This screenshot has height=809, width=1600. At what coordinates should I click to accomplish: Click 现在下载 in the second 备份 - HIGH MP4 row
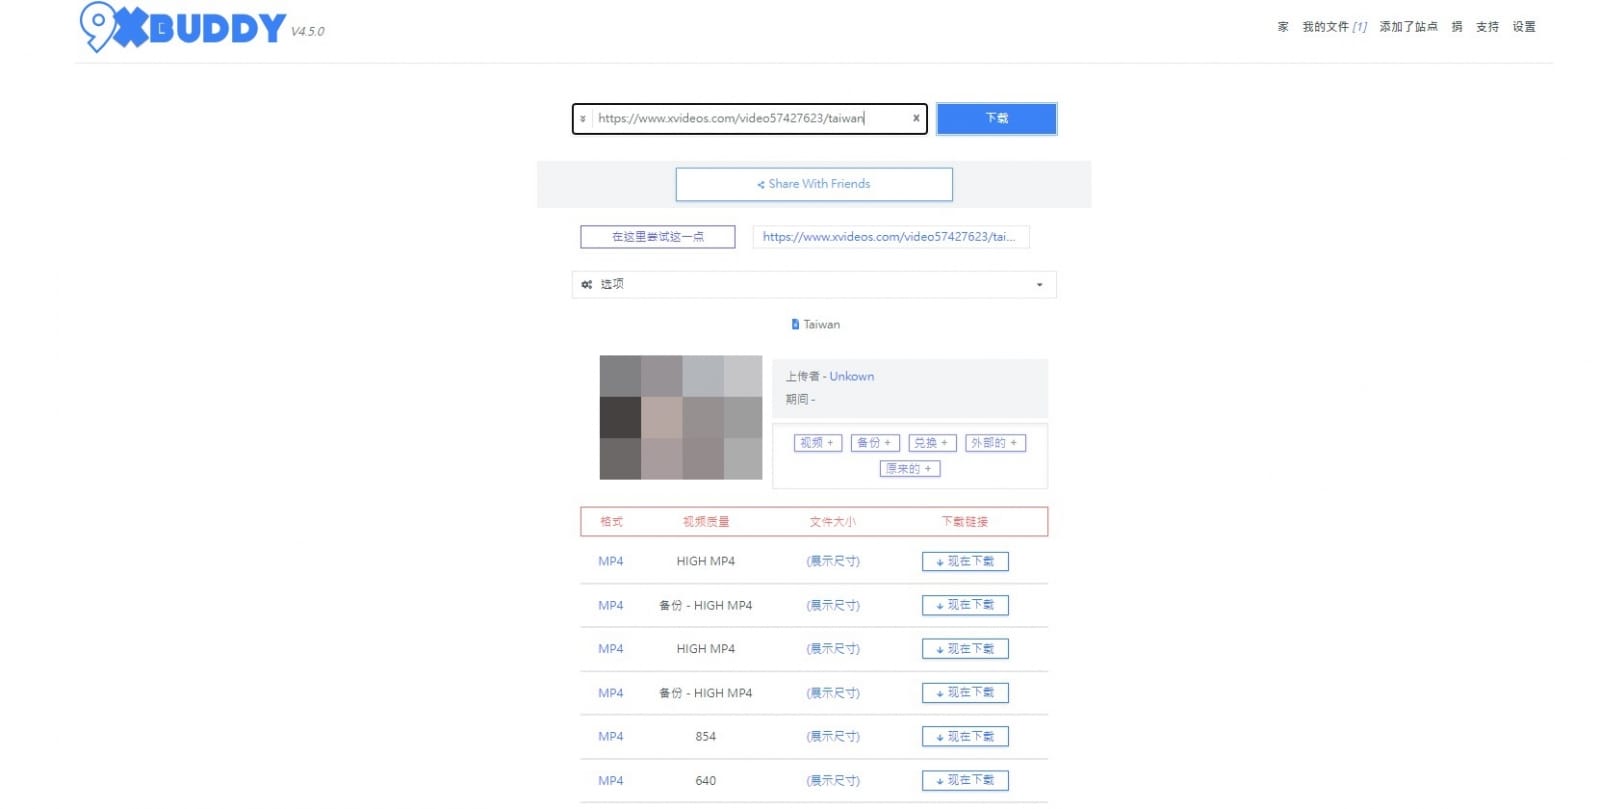point(965,693)
